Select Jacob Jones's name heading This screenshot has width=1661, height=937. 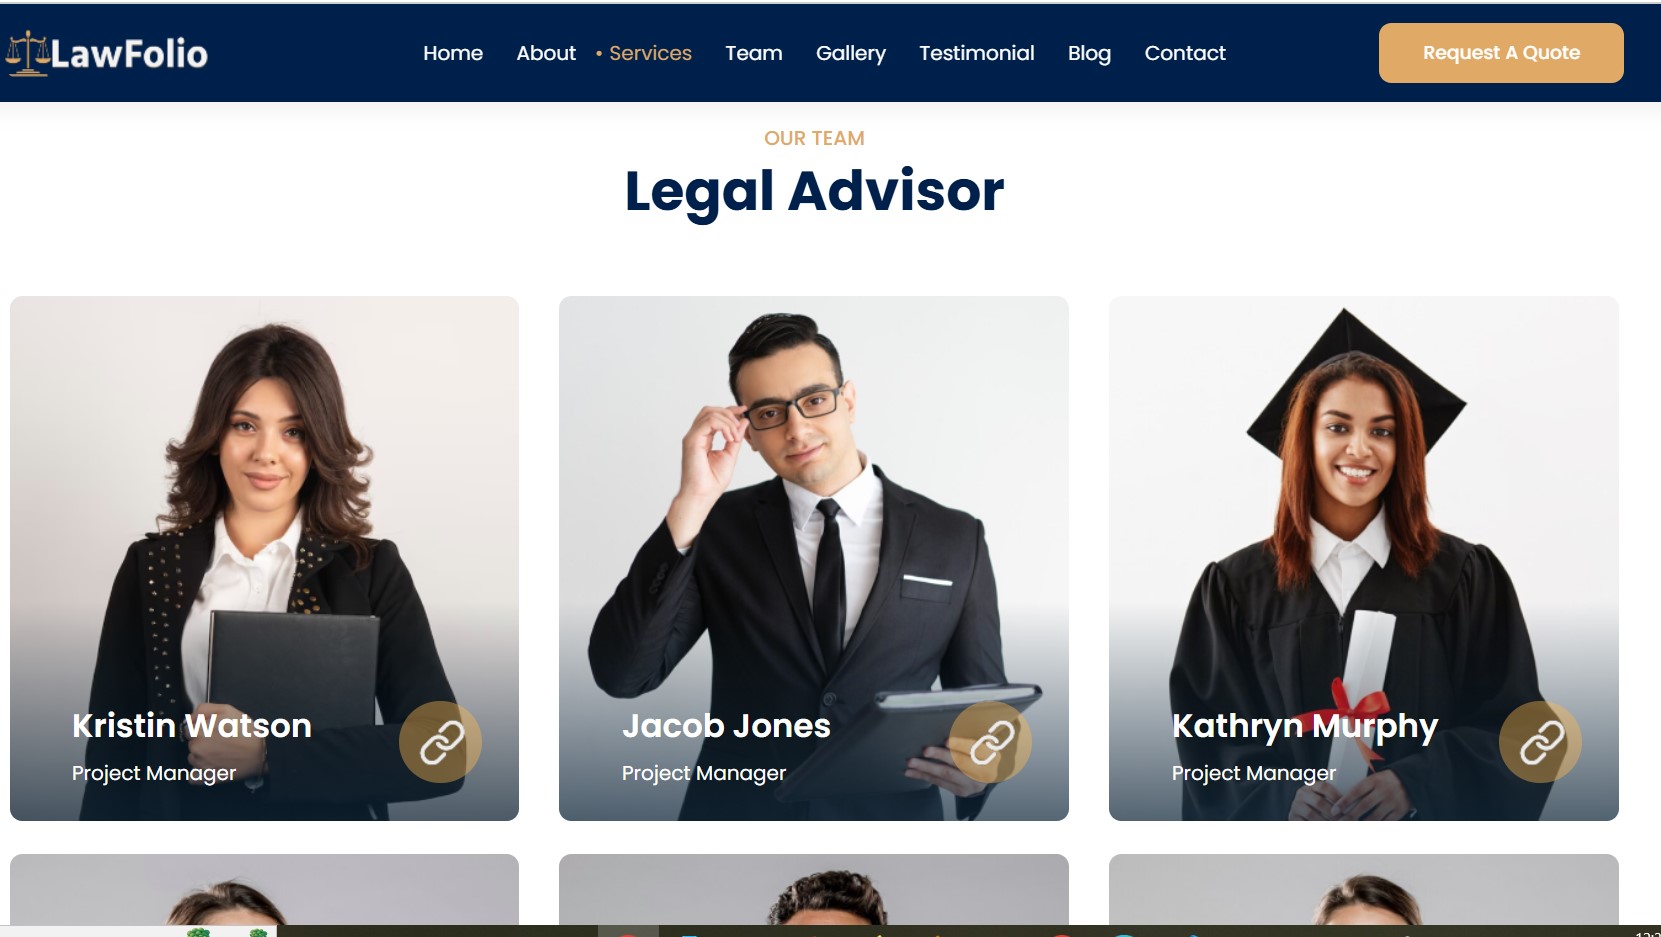tap(726, 725)
